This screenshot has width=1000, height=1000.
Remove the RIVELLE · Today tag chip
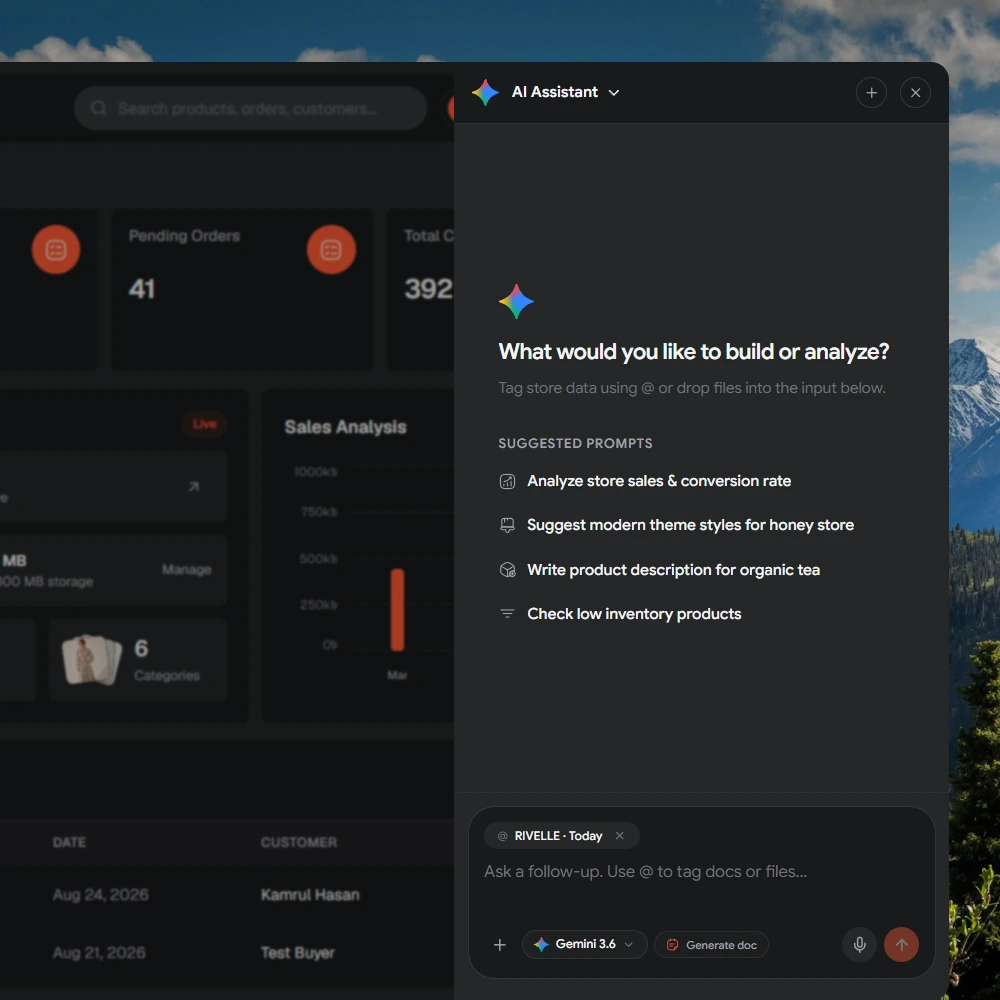click(619, 835)
